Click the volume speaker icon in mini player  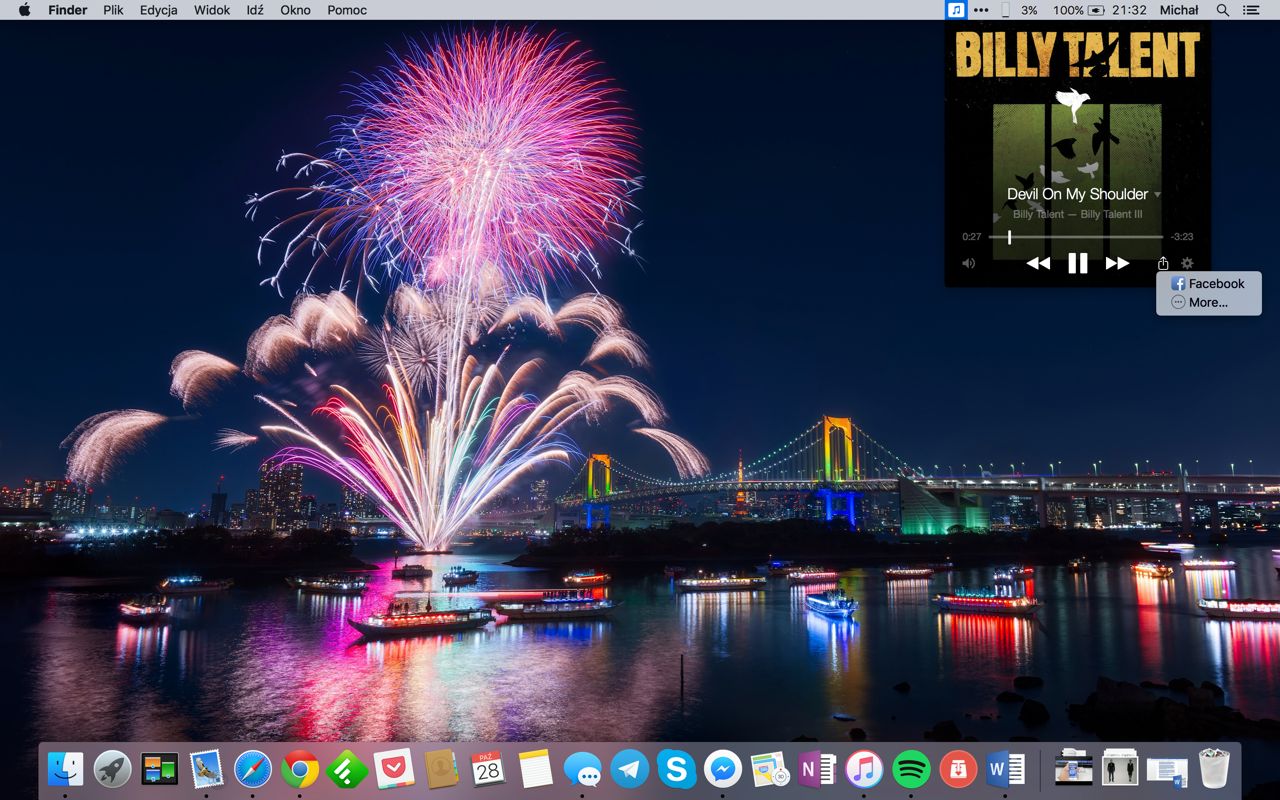coord(968,263)
